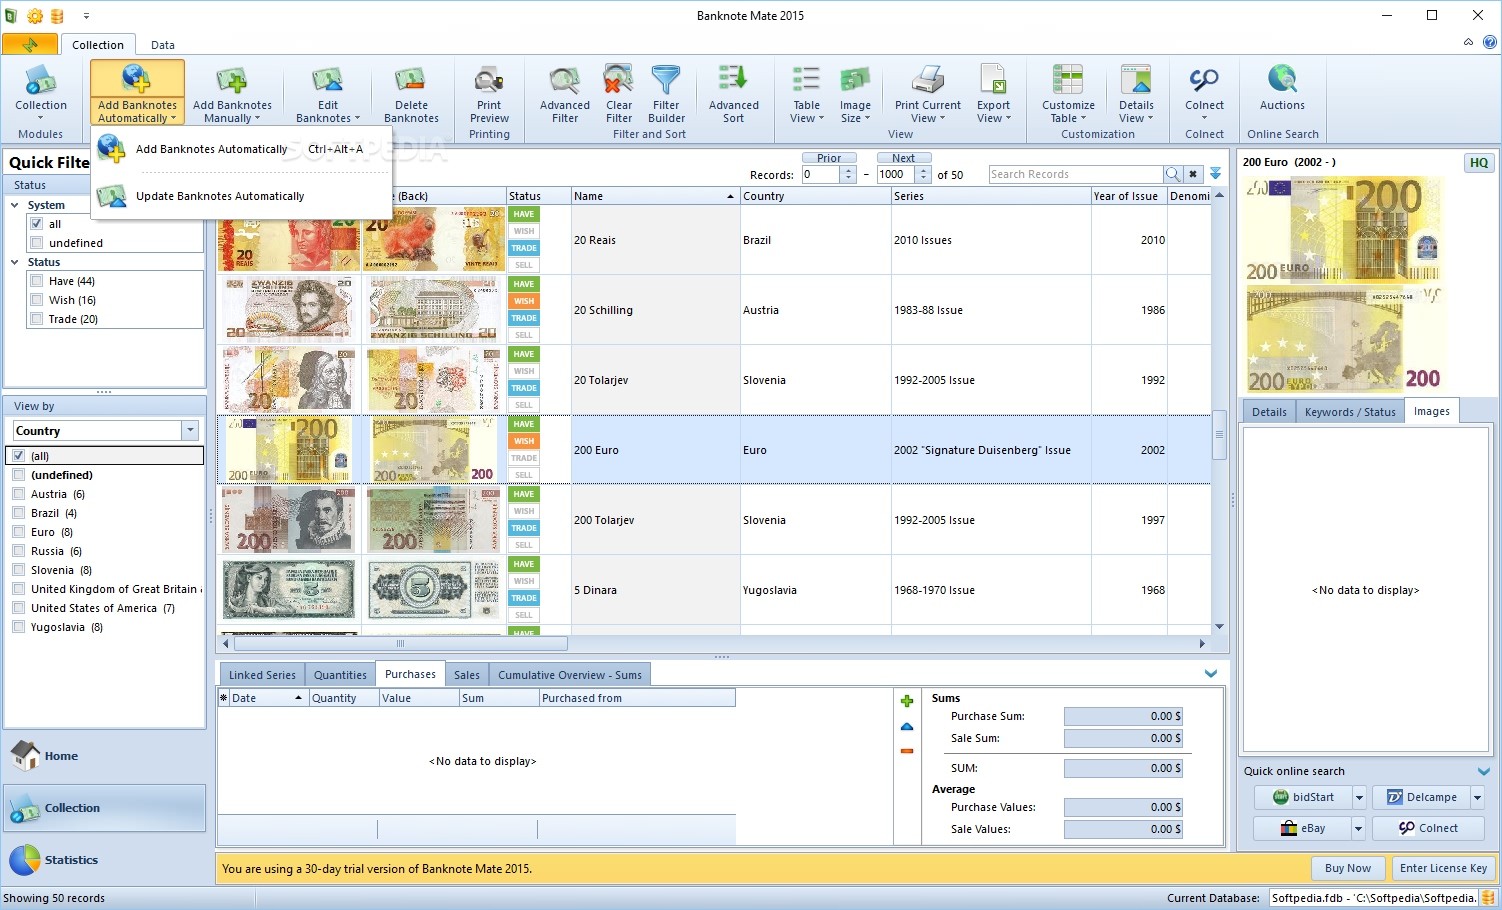
Task: Collapse the System tree group
Action: click(x=15, y=205)
